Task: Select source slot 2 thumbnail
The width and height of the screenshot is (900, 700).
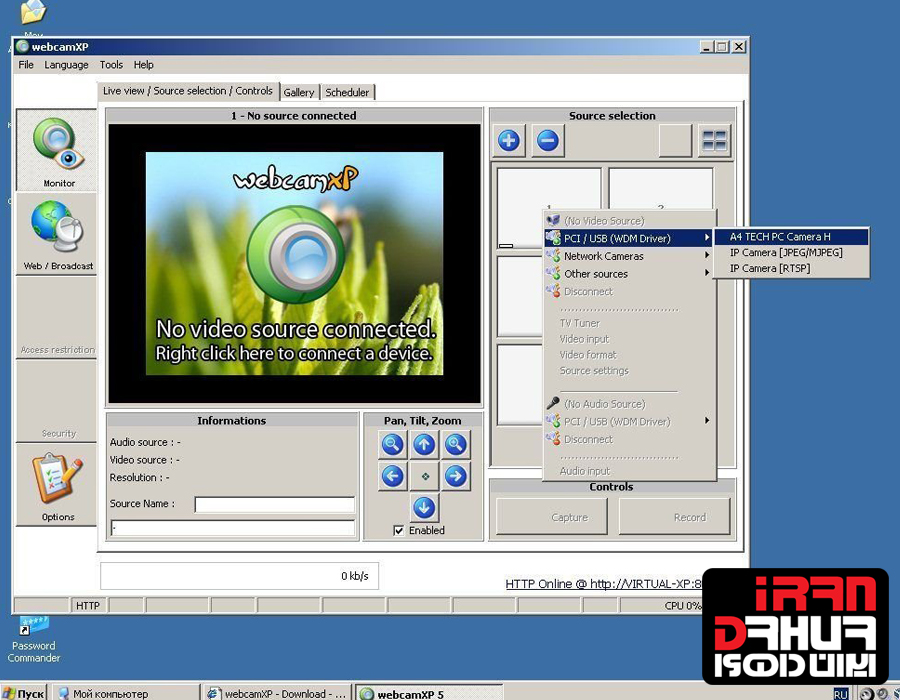Action: tap(661, 189)
